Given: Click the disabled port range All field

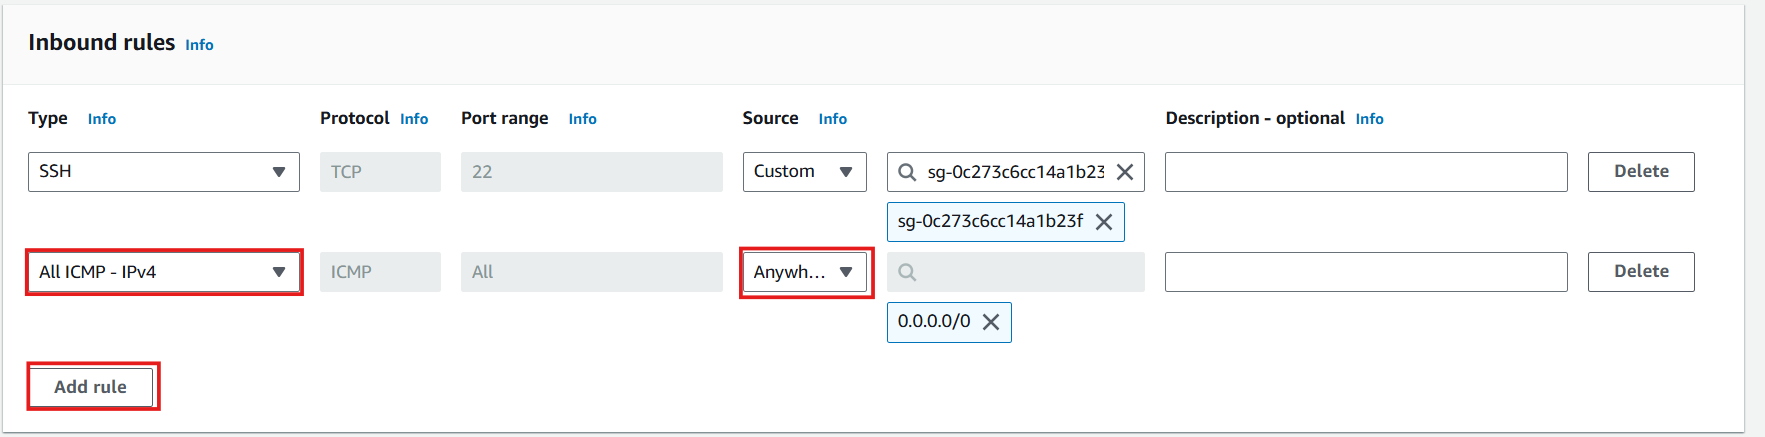Looking at the screenshot, I should click(x=592, y=272).
